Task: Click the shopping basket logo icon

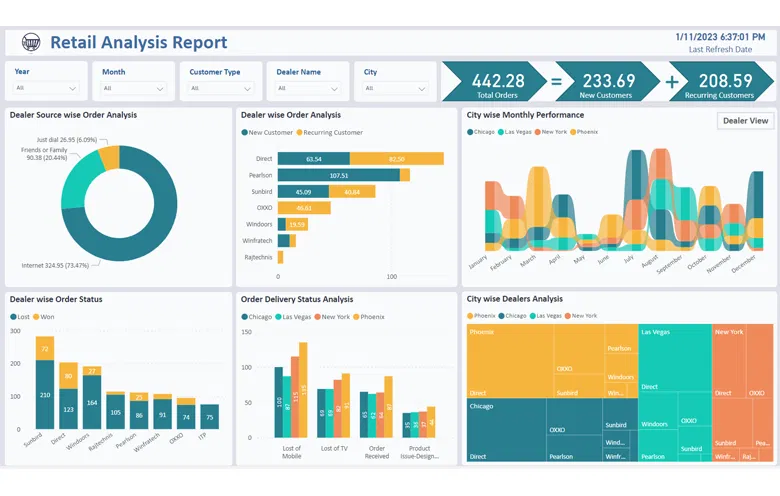Action: (x=31, y=42)
